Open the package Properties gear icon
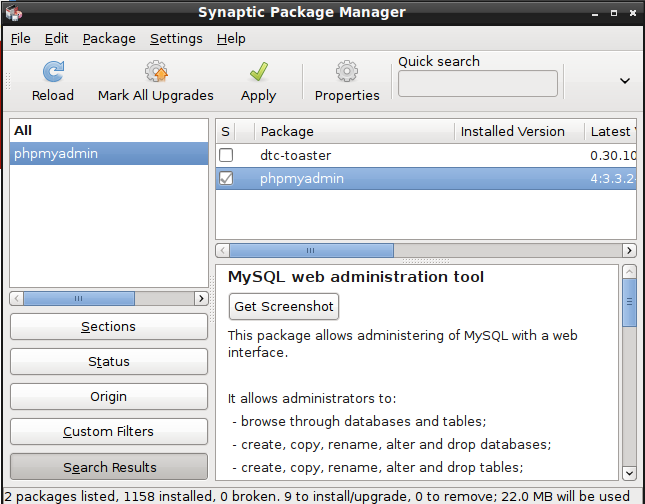645x504 pixels. (347, 72)
